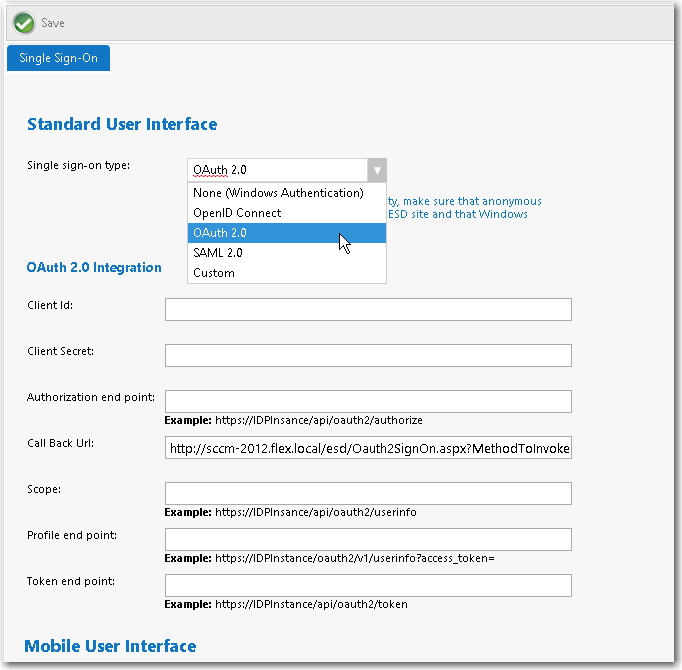Switch to the Single Sign-On tab
Viewport: 682px width, 670px height.
point(58,58)
